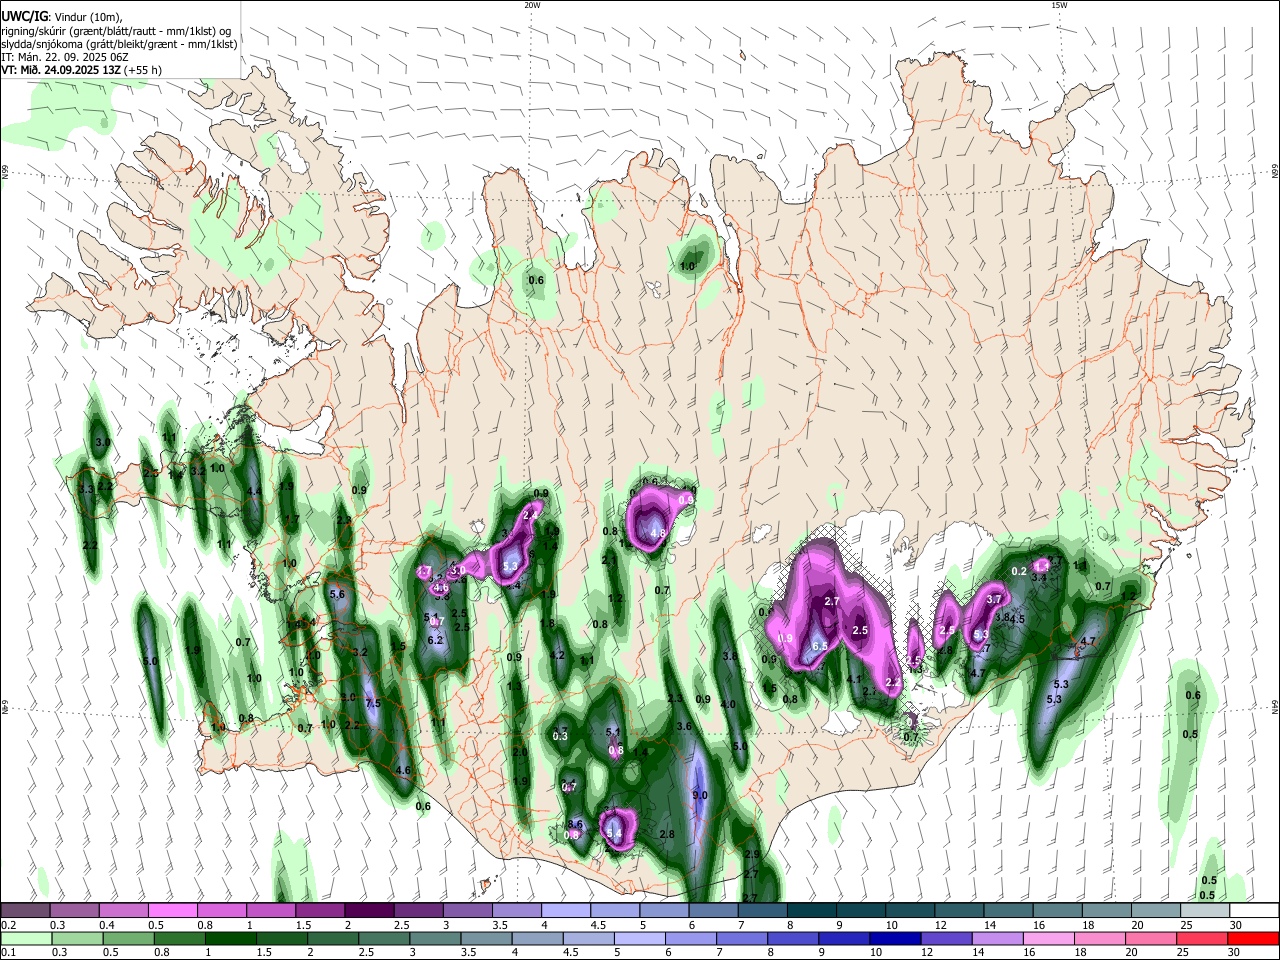The image size is (1280, 960).
Task: Click the 6.2 precipitation value on the map
Action: [435, 640]
